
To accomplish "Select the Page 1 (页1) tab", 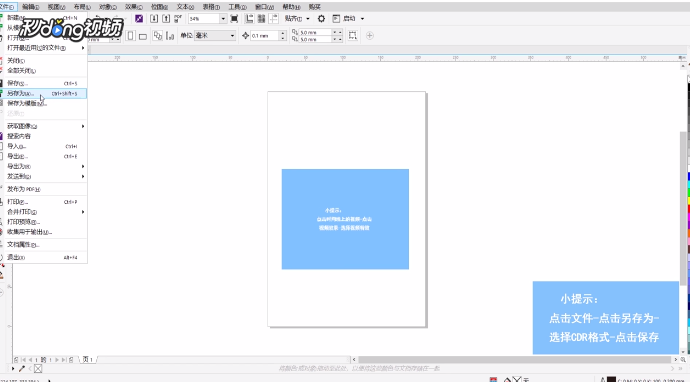I will tap(88, 360).
